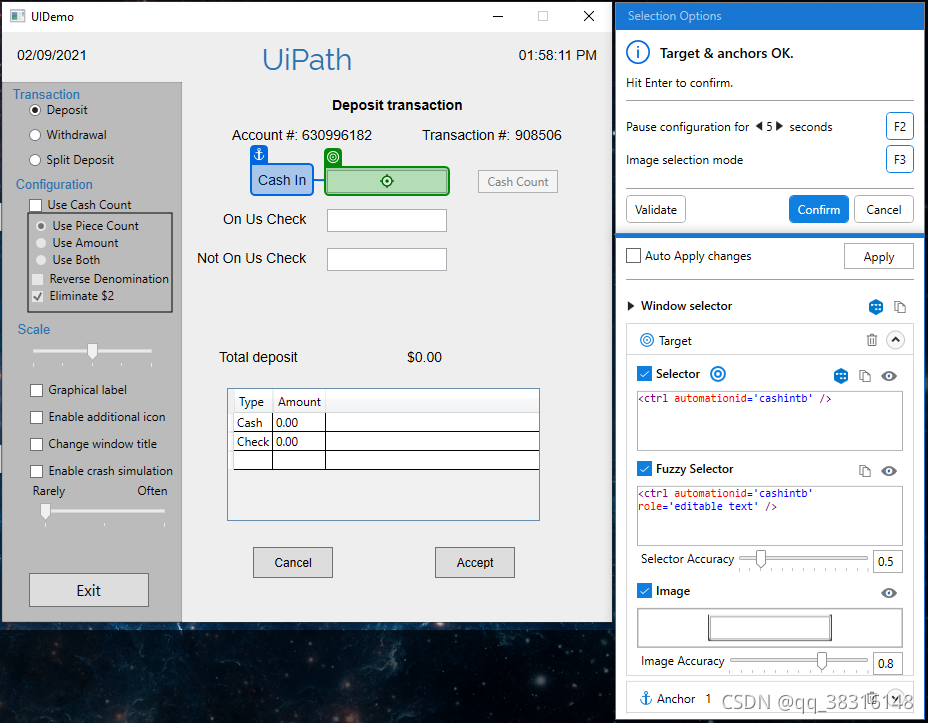Delete the Target using trash icon
The width and height of the screenshot is (928, 723).
pyautogui.click(x=872, y=340)
